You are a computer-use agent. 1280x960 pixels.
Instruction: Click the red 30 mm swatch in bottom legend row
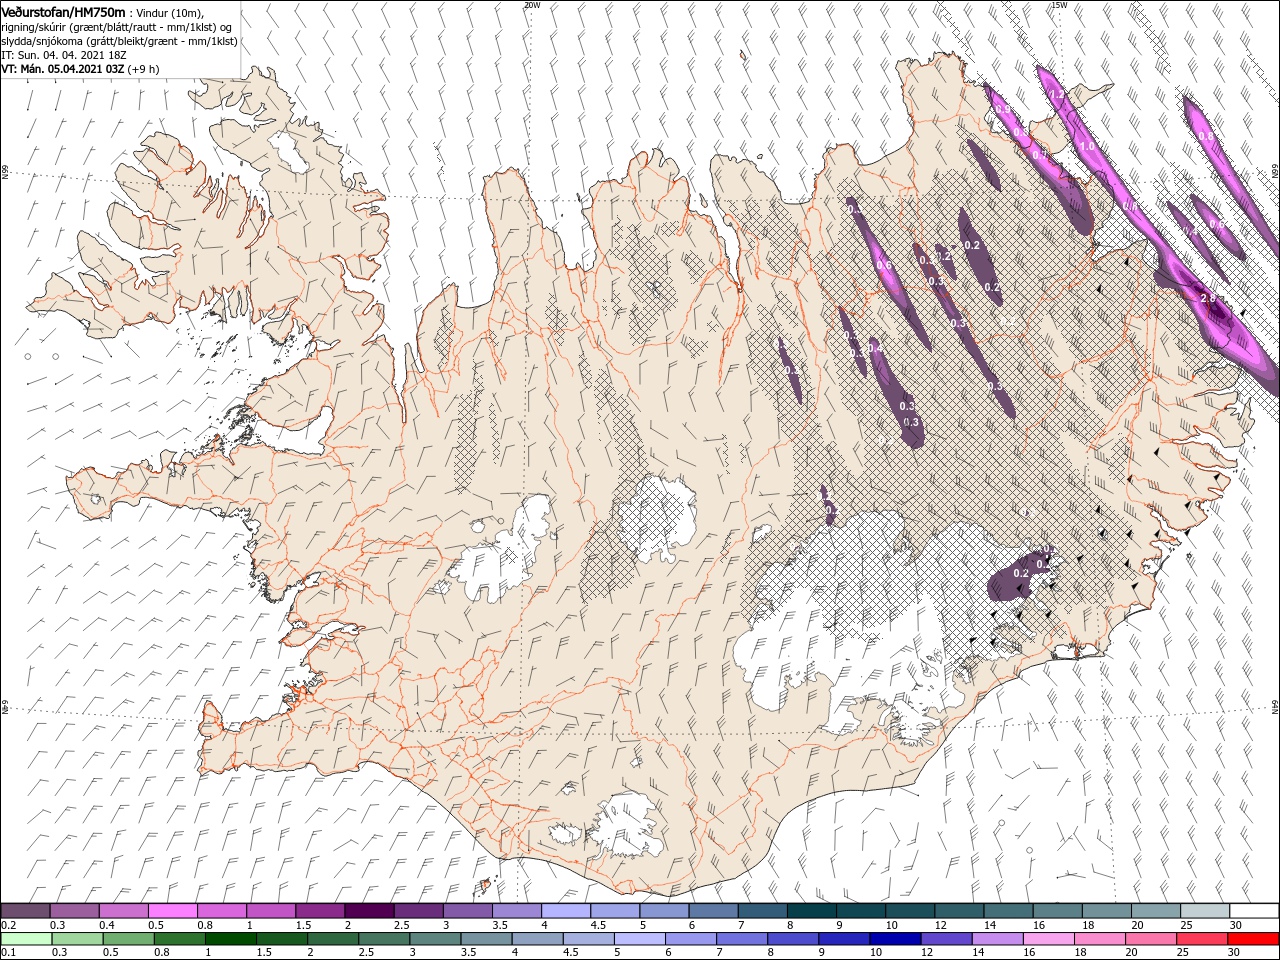(x=1254, y=940)
